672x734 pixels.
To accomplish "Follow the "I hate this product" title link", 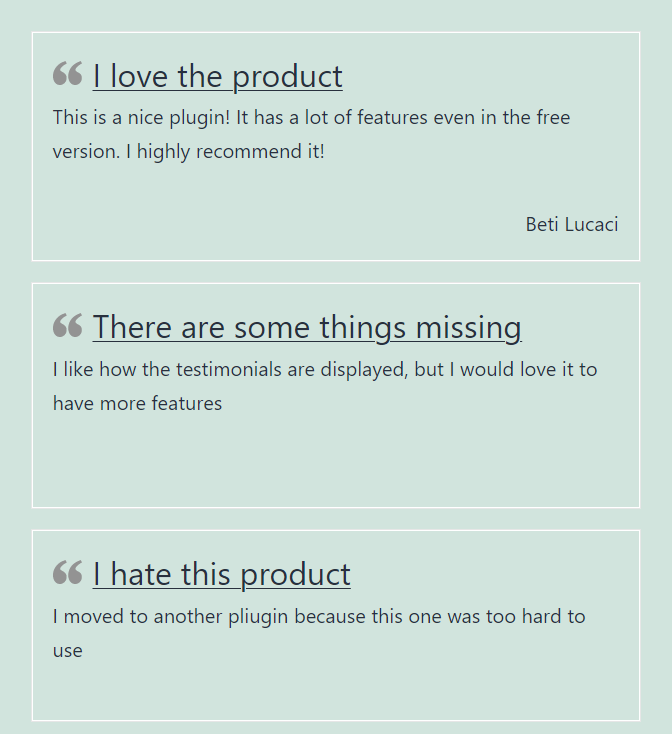I will coord(221,574).
